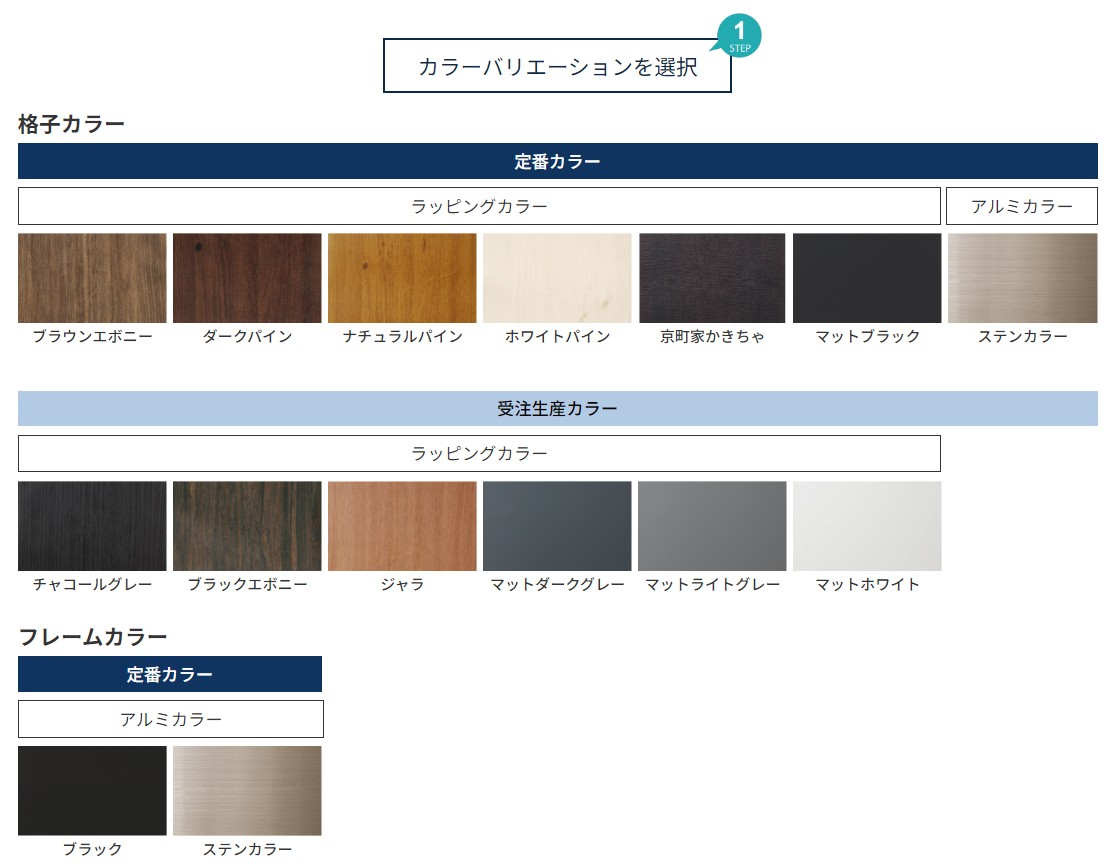Screen dimensions: 1117x868
Task: Select the ホワイトパイン color swatch
Action: [557, 278]
